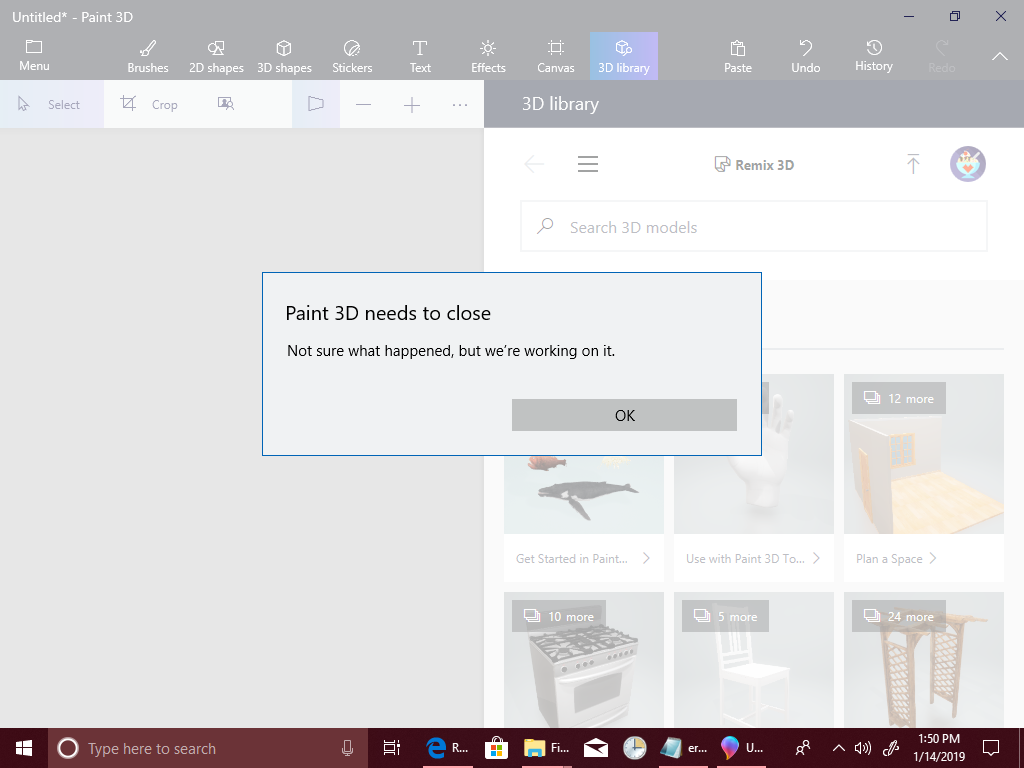Click the Undo button

[x=805, y=56]
